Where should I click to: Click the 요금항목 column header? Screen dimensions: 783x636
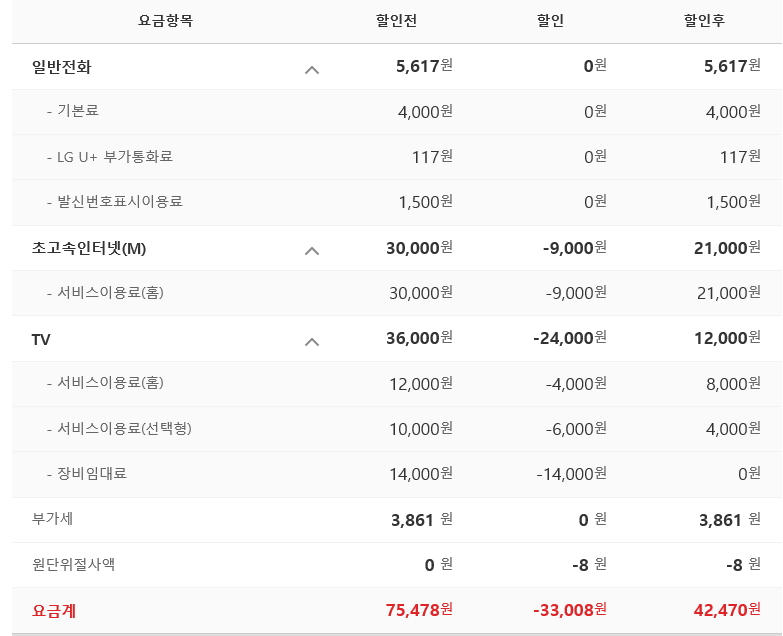[x=165, y=21]
